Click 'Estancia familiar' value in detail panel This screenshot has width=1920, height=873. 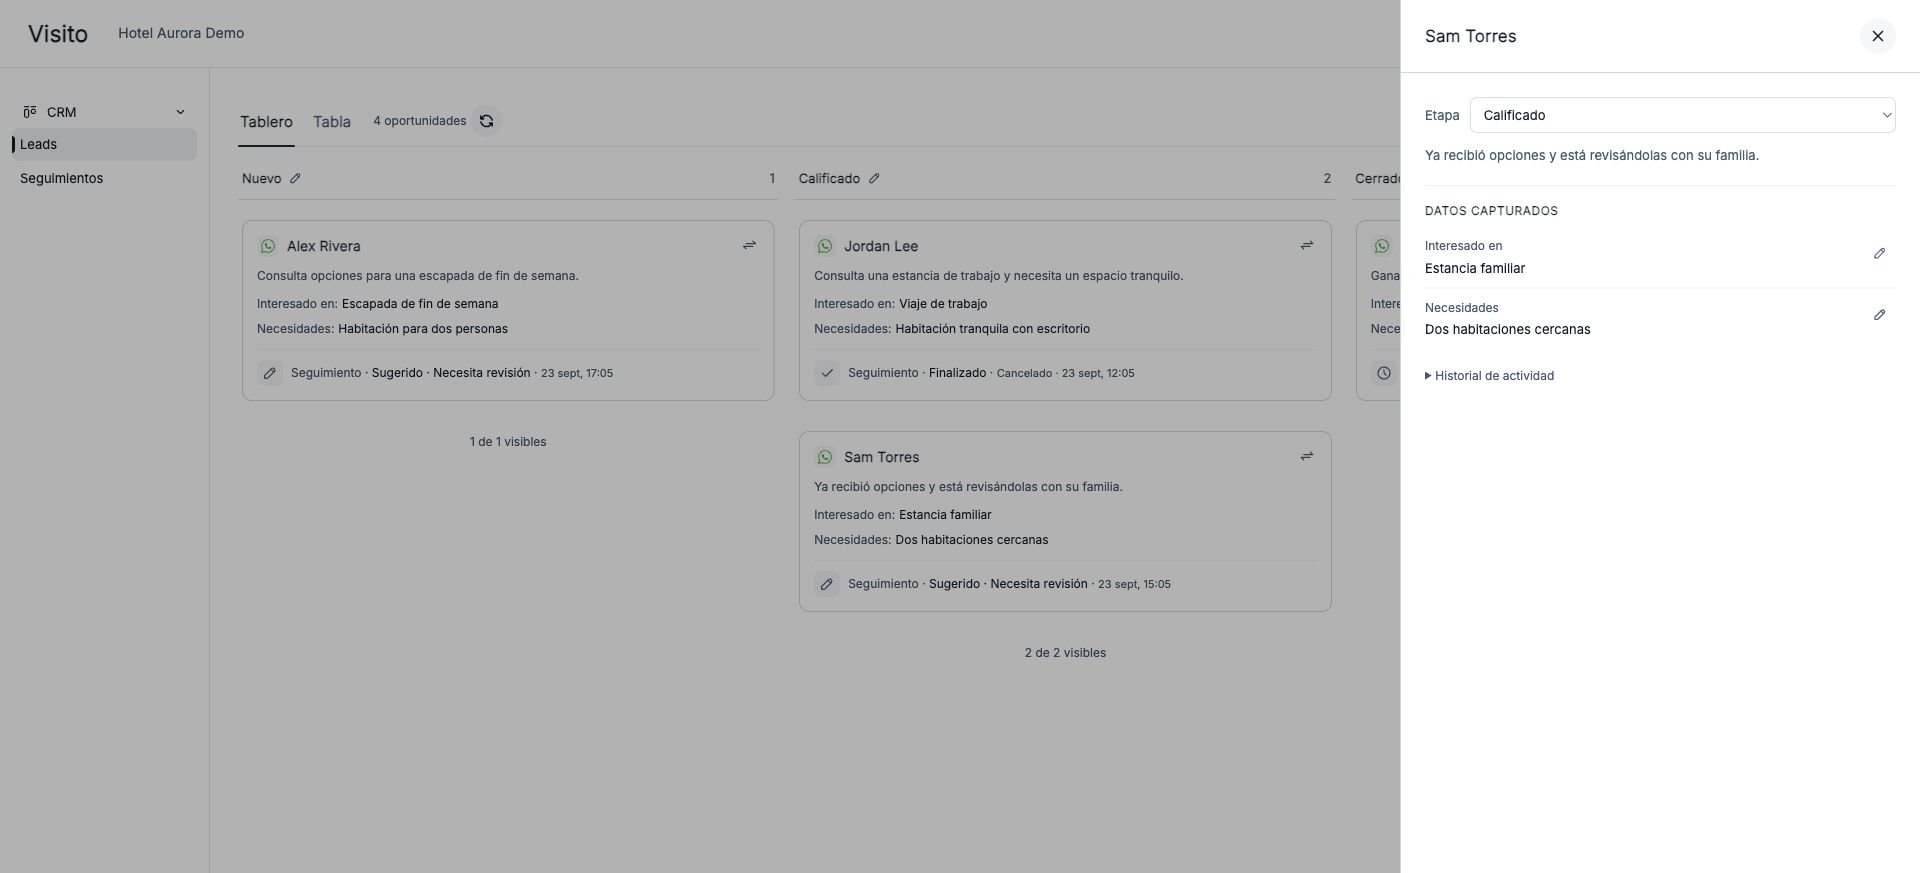click(x=1475, y=268)
